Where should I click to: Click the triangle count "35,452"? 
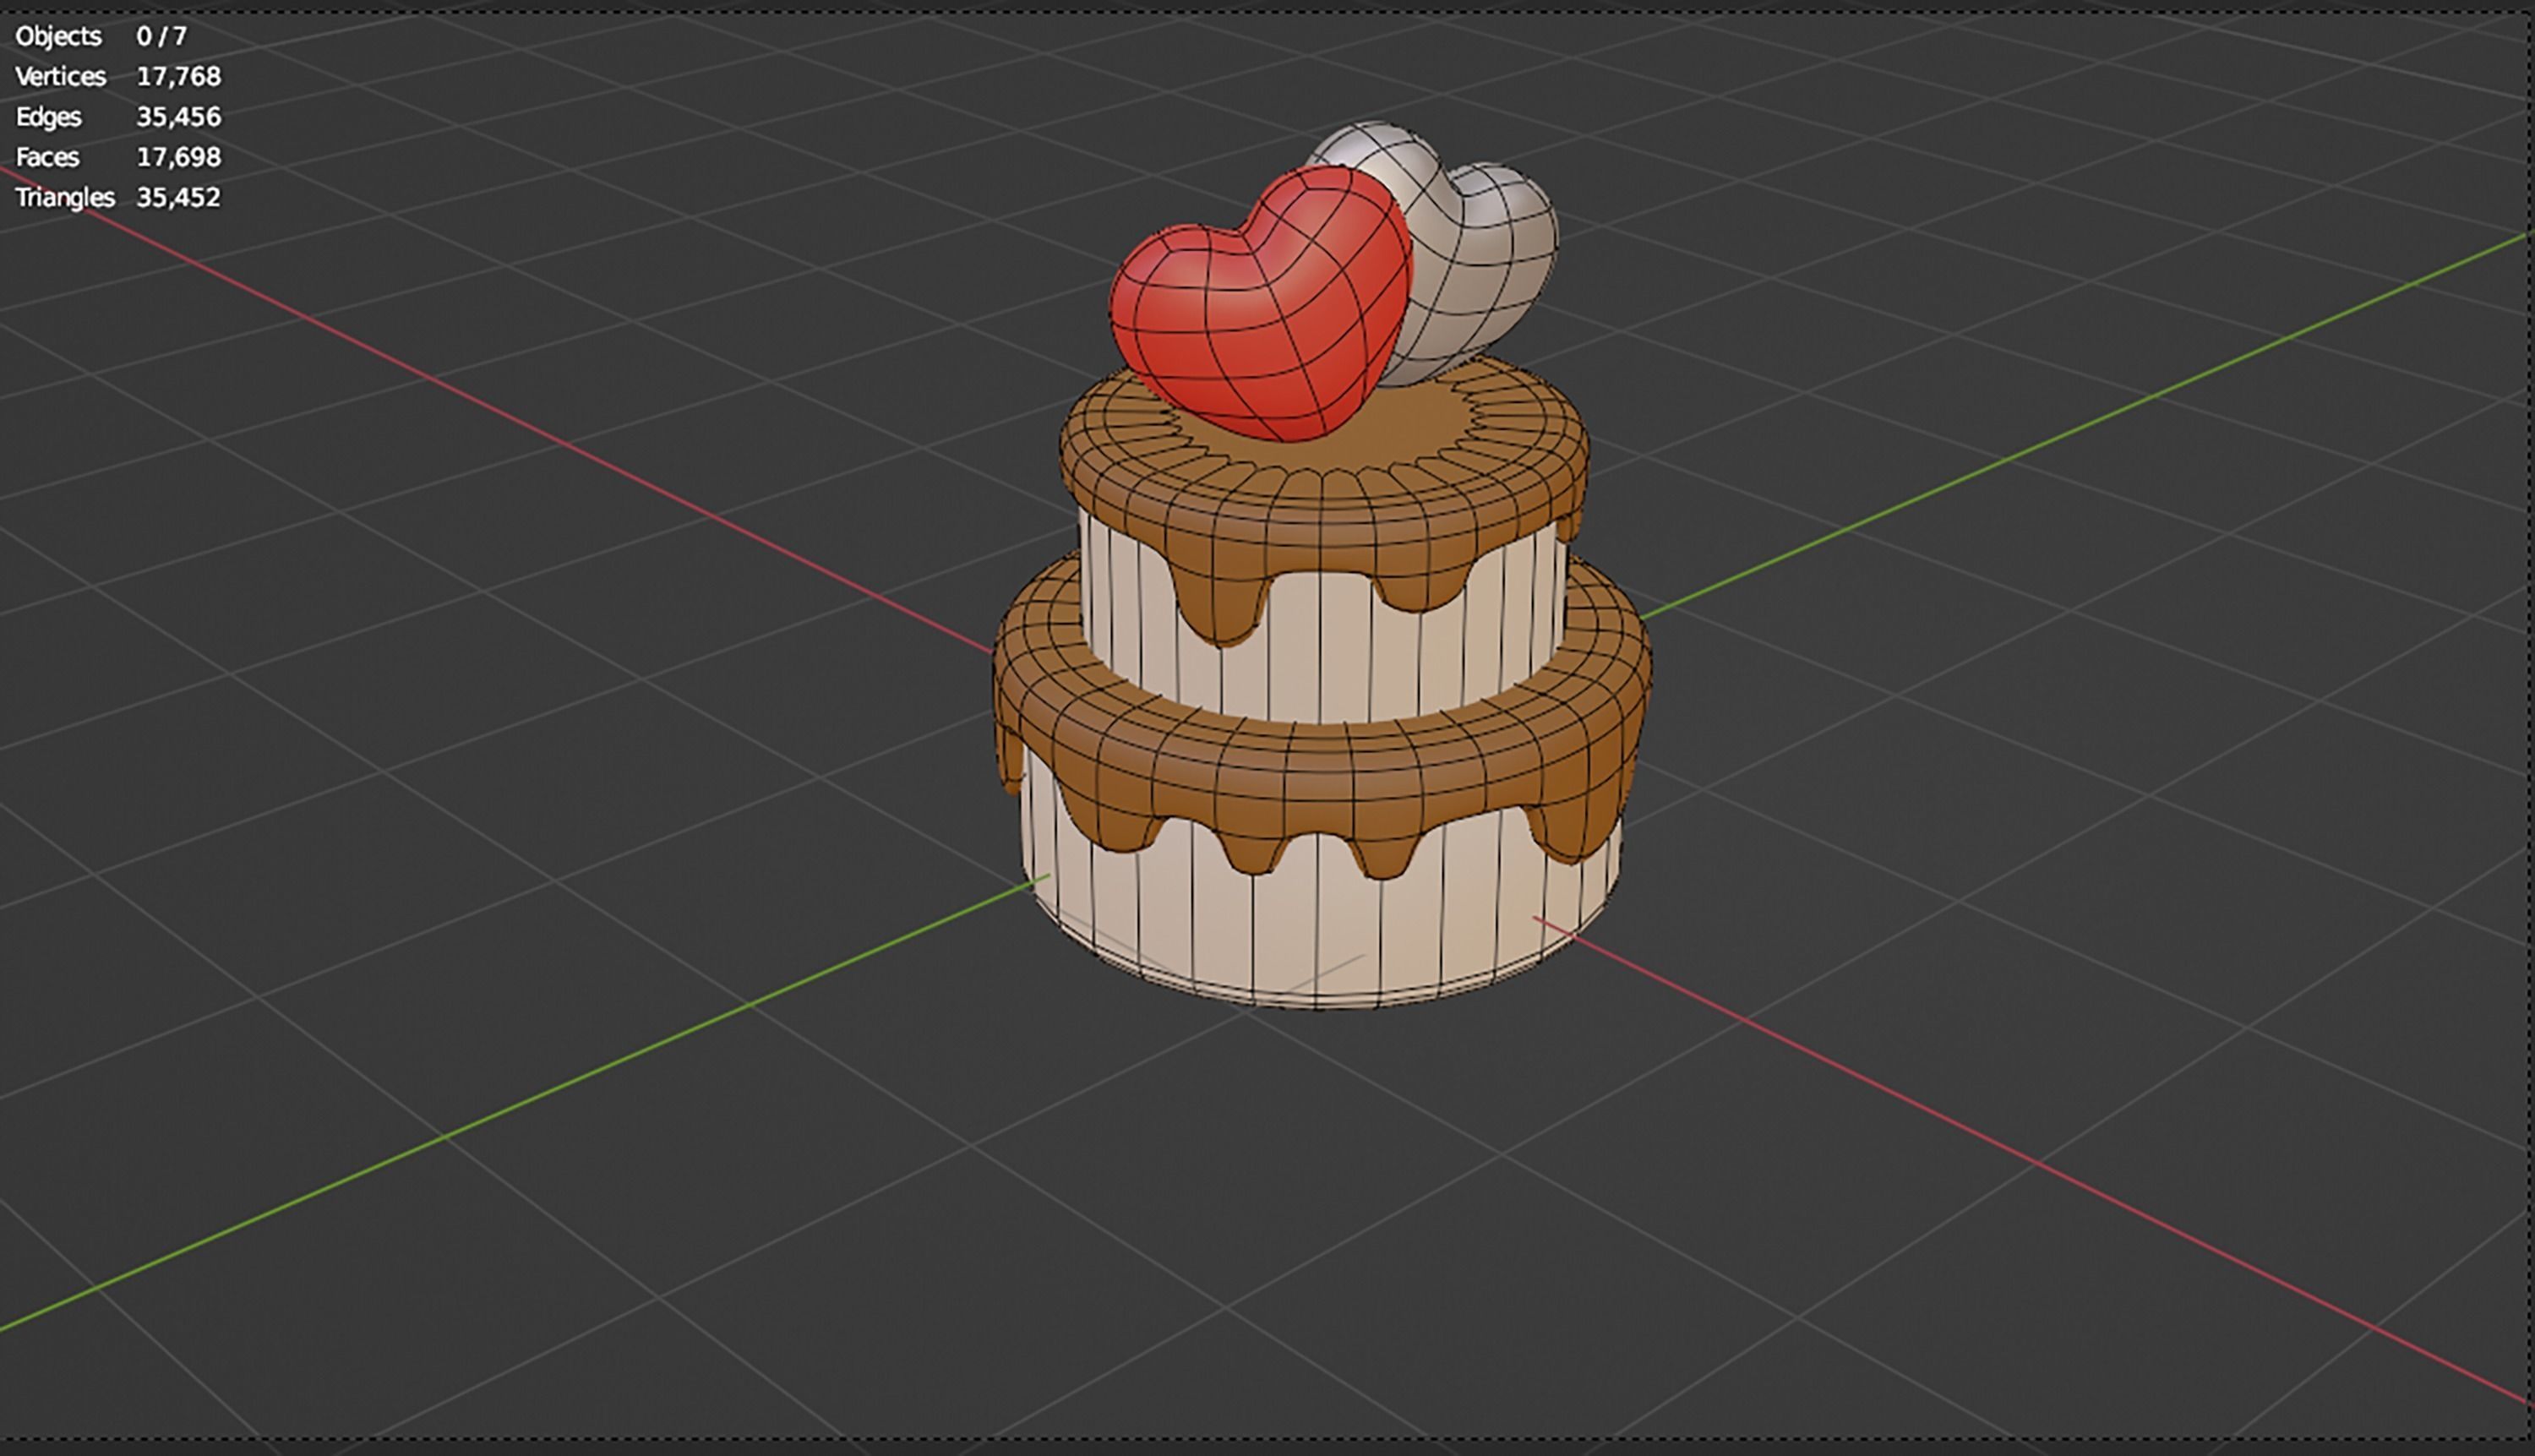(179, 197)
